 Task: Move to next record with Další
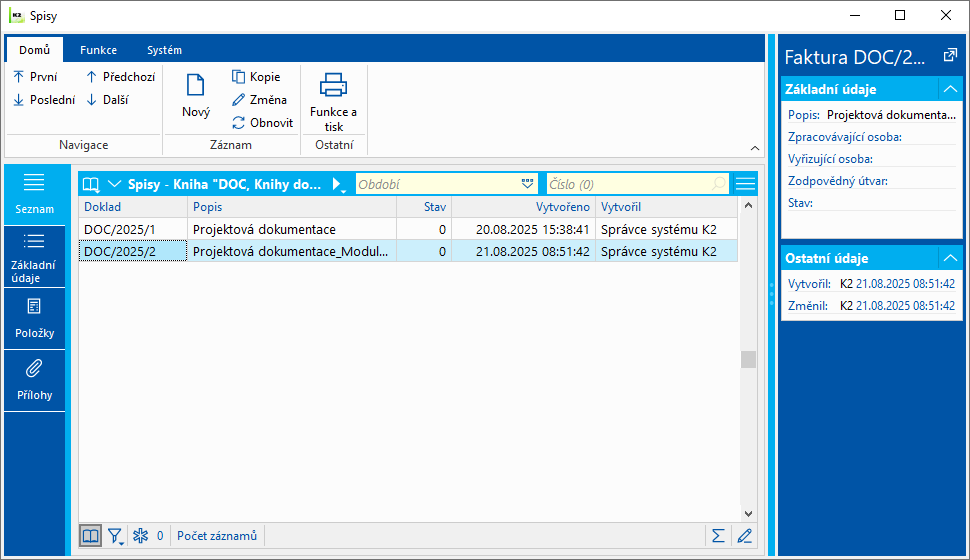click(107, 100)
